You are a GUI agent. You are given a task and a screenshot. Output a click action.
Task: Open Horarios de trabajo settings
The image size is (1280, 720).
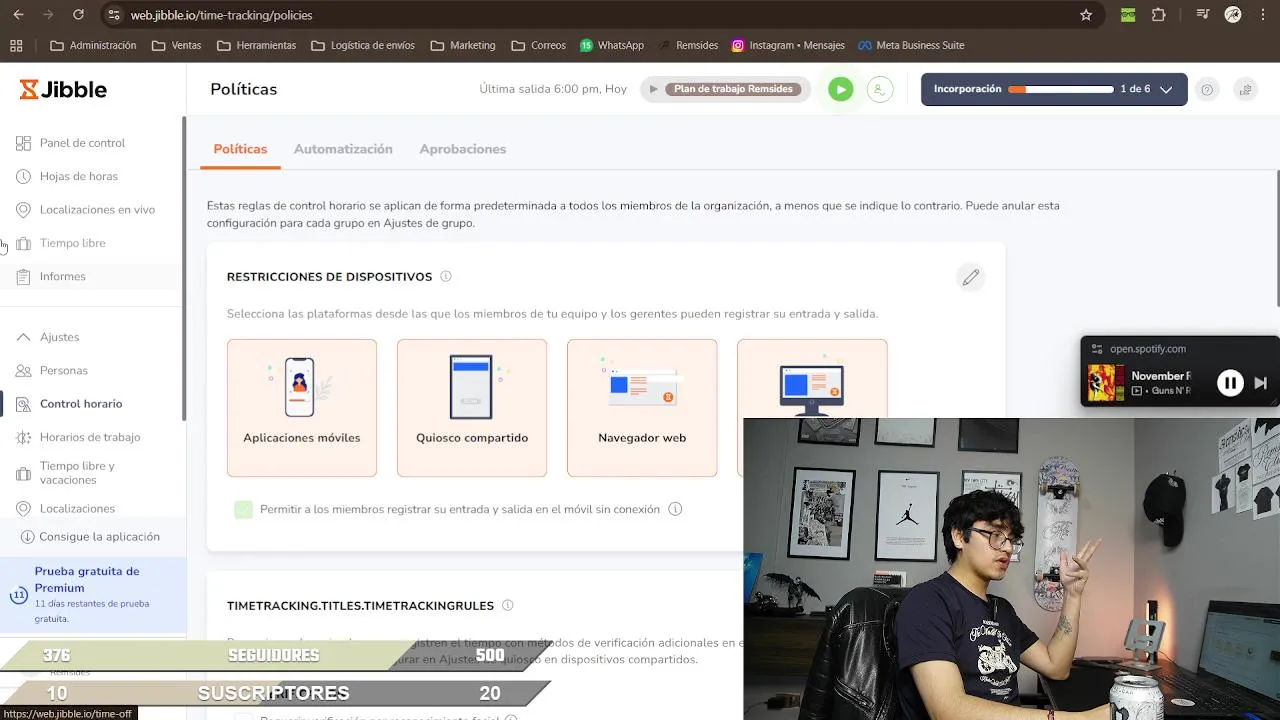[90, 437]
